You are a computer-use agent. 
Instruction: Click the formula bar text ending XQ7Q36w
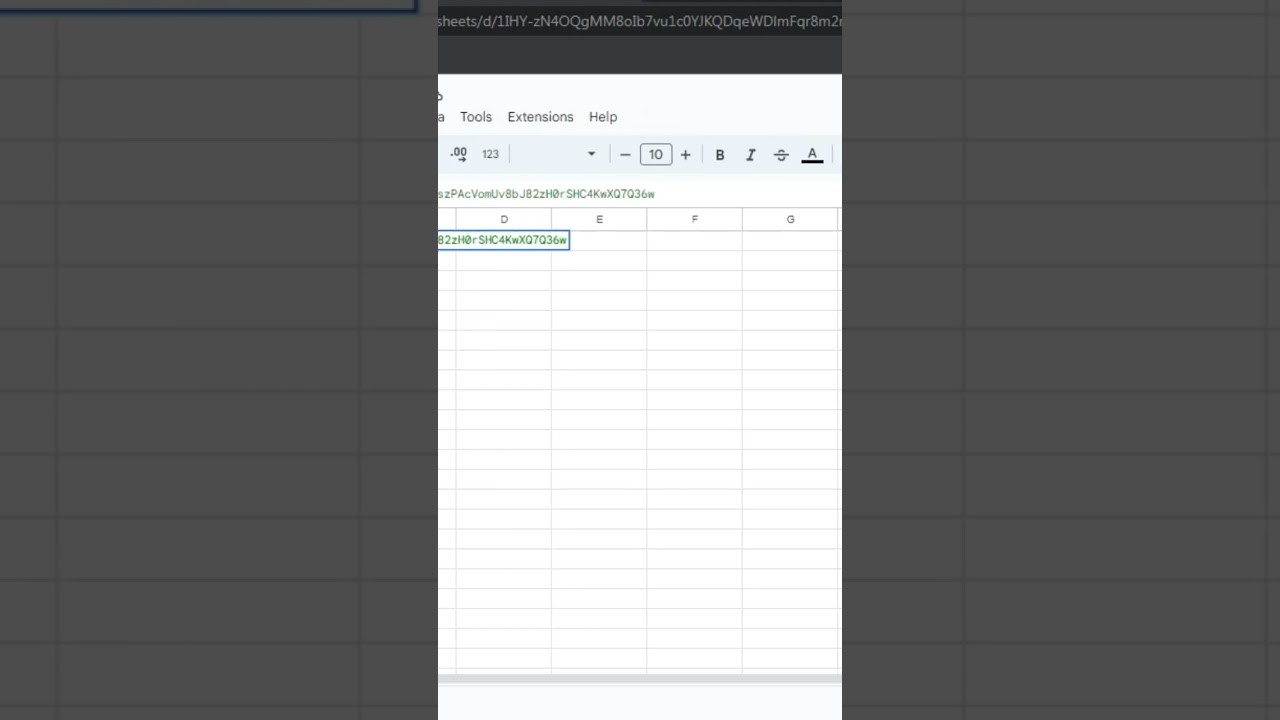[546, 194]
